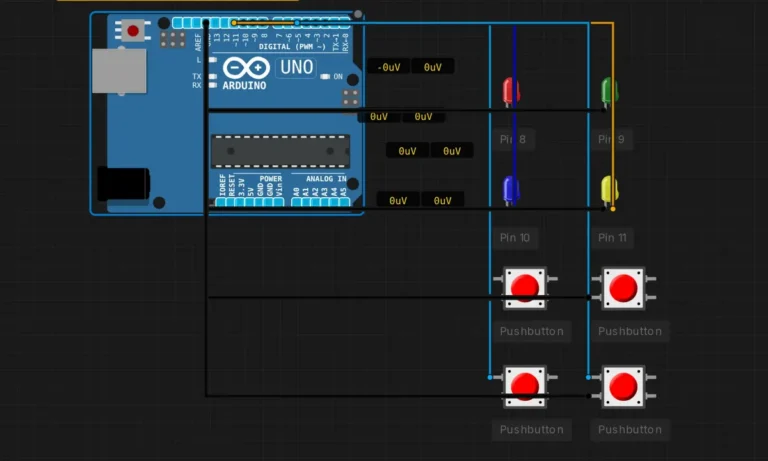Click the ON power indicator LED
The image size is (768, 461).
point(325,76)
